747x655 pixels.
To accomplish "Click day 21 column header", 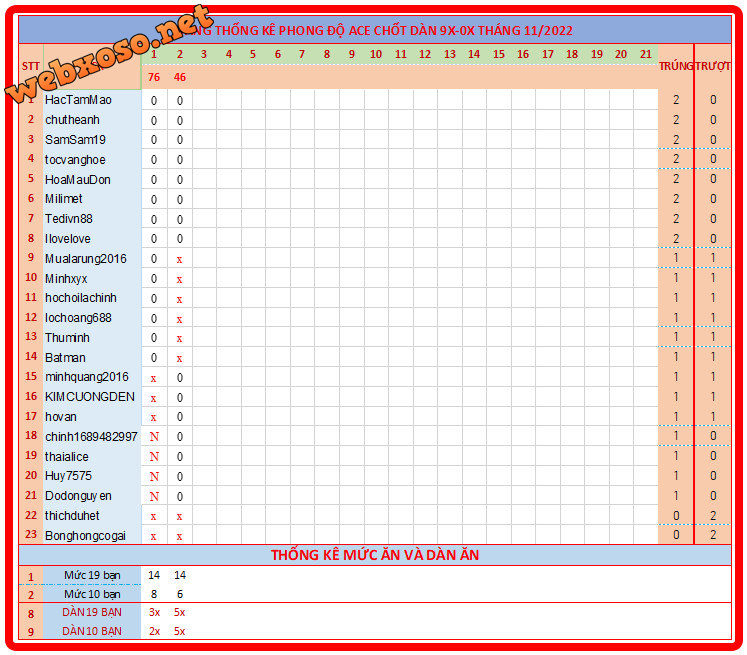I will coord(646,54).
